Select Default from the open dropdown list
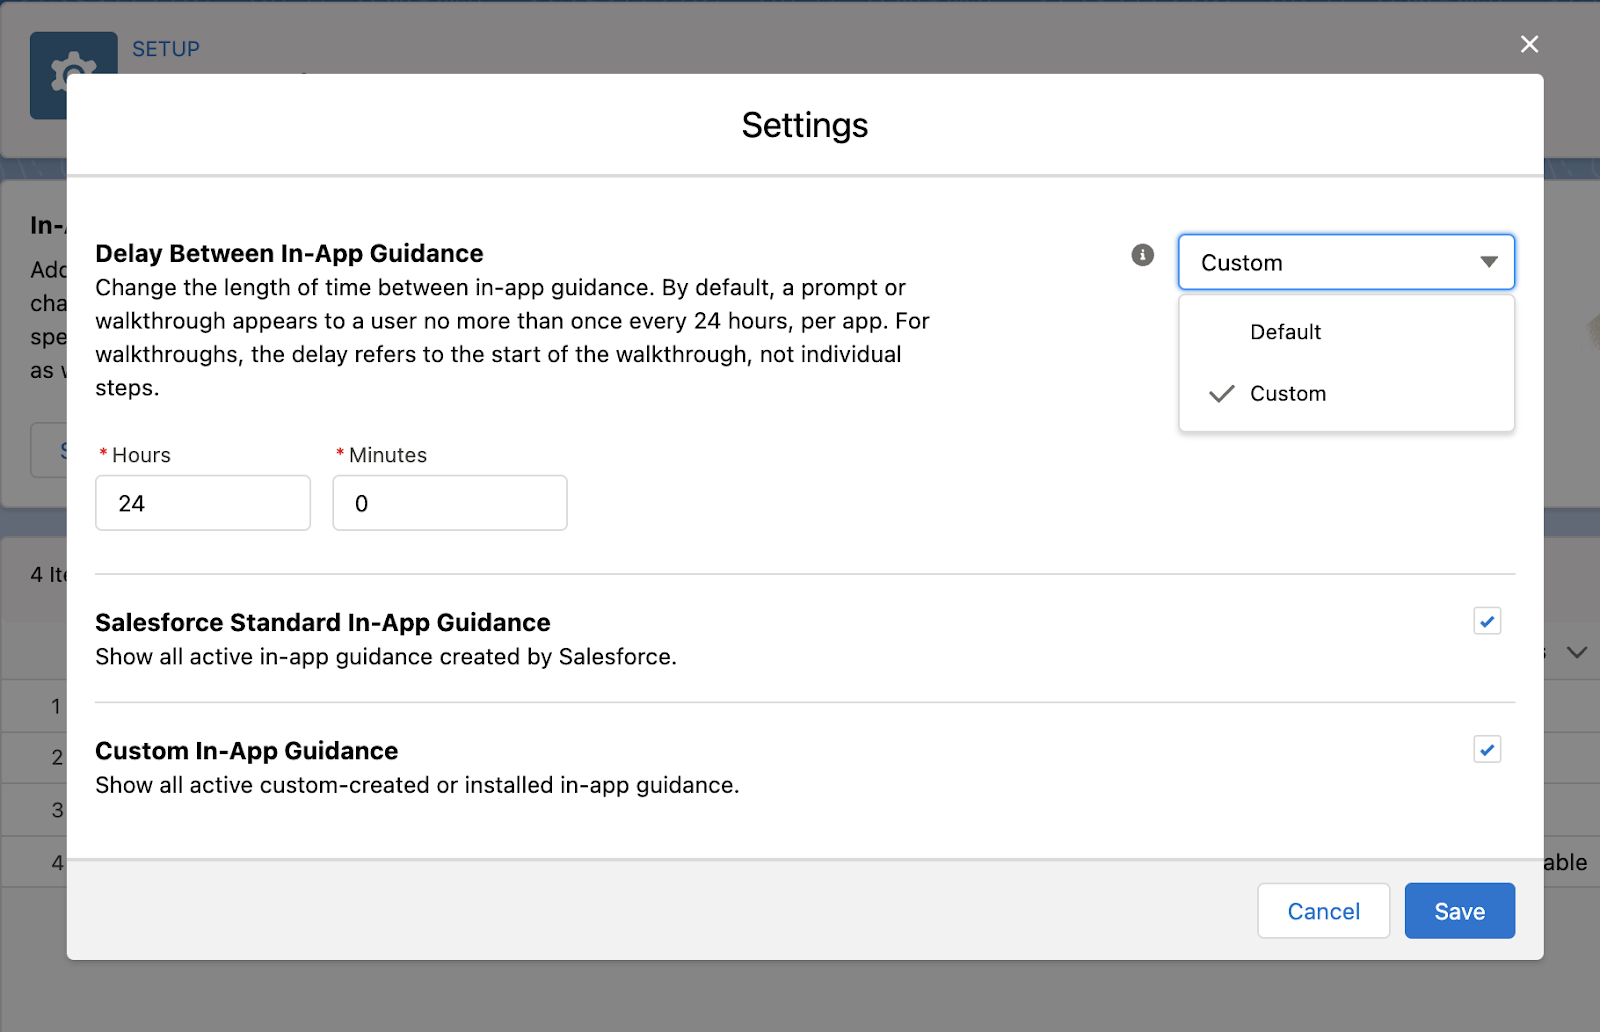The height and width of the screenshot is (1032, 1600). pyautogui.click(x=1285, y=332)
